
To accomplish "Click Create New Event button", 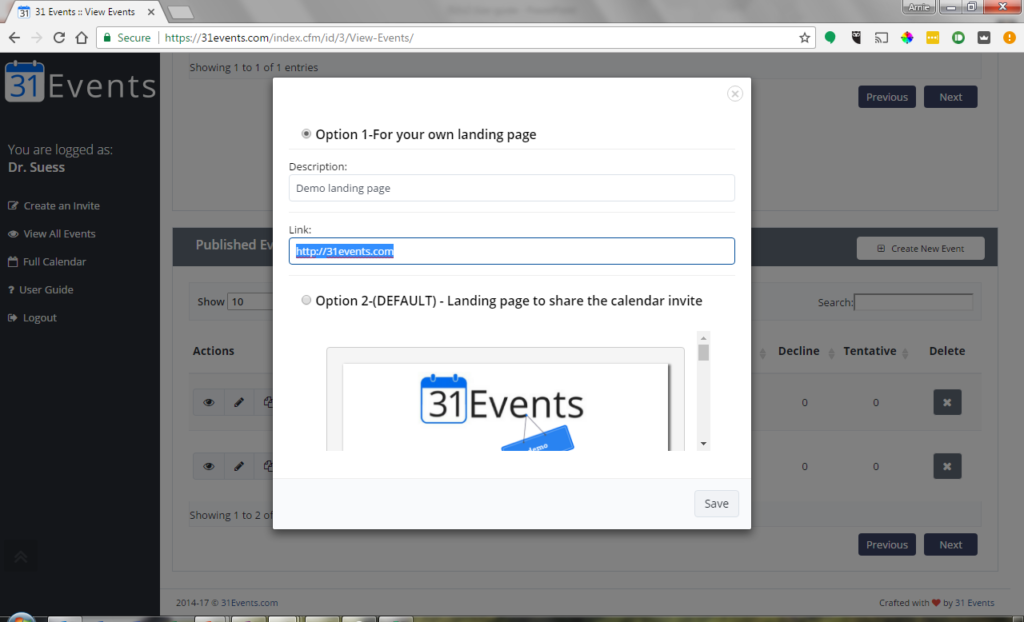I will [920, 248].
